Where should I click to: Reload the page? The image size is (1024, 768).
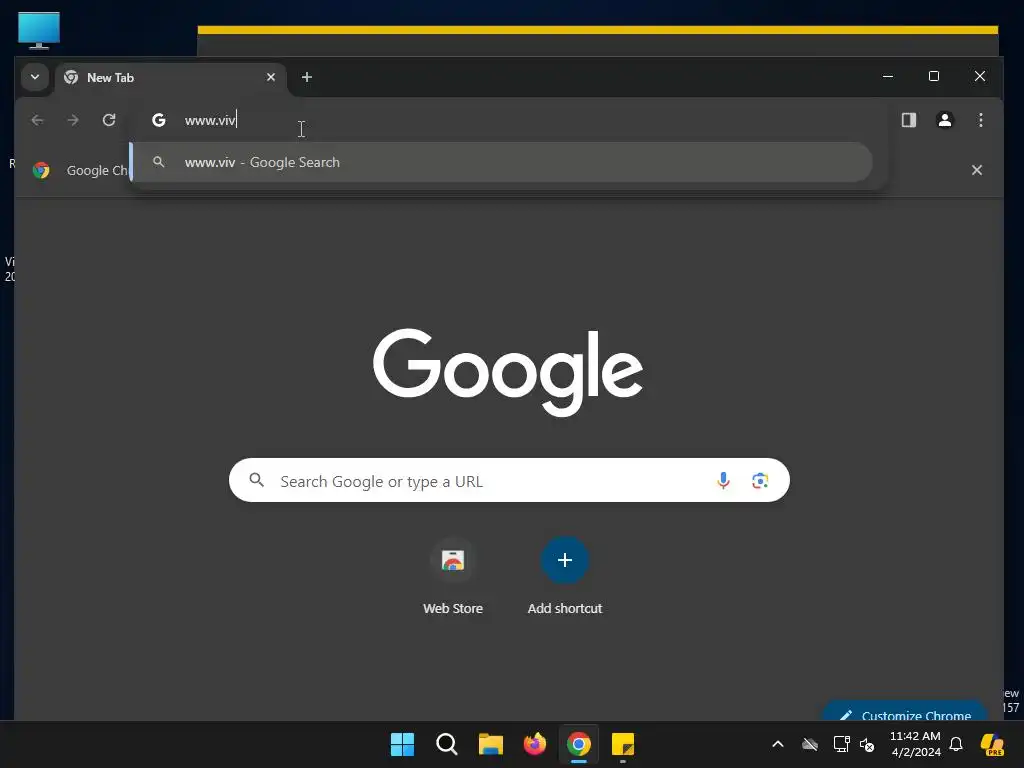pyautogui.click(x=109, y=120)
